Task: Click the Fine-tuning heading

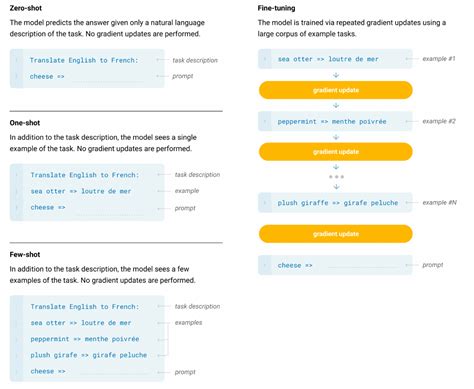Action: coord(276,8)
